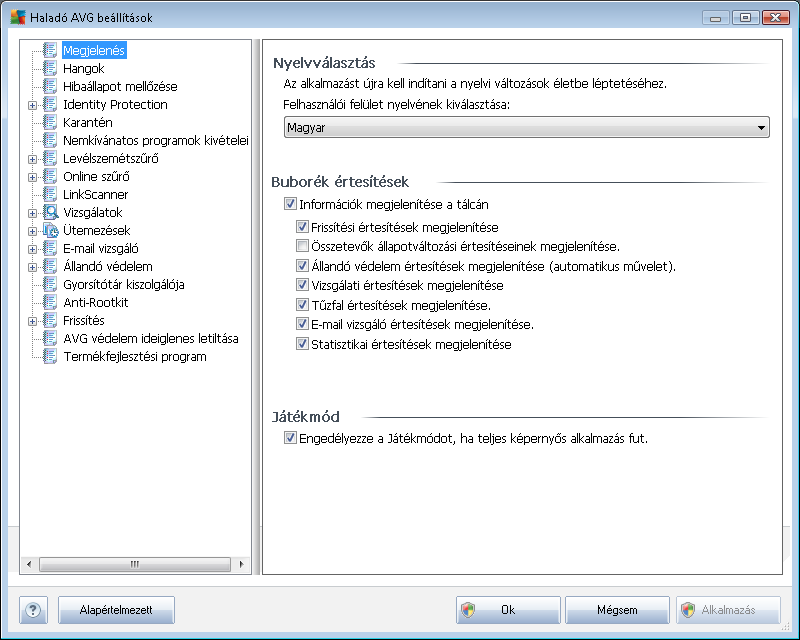This screenshot has height=640, width=800.
Task: Expand the Állandó védelem tree node
Action: pyautogui.click(x=32, y=267)
